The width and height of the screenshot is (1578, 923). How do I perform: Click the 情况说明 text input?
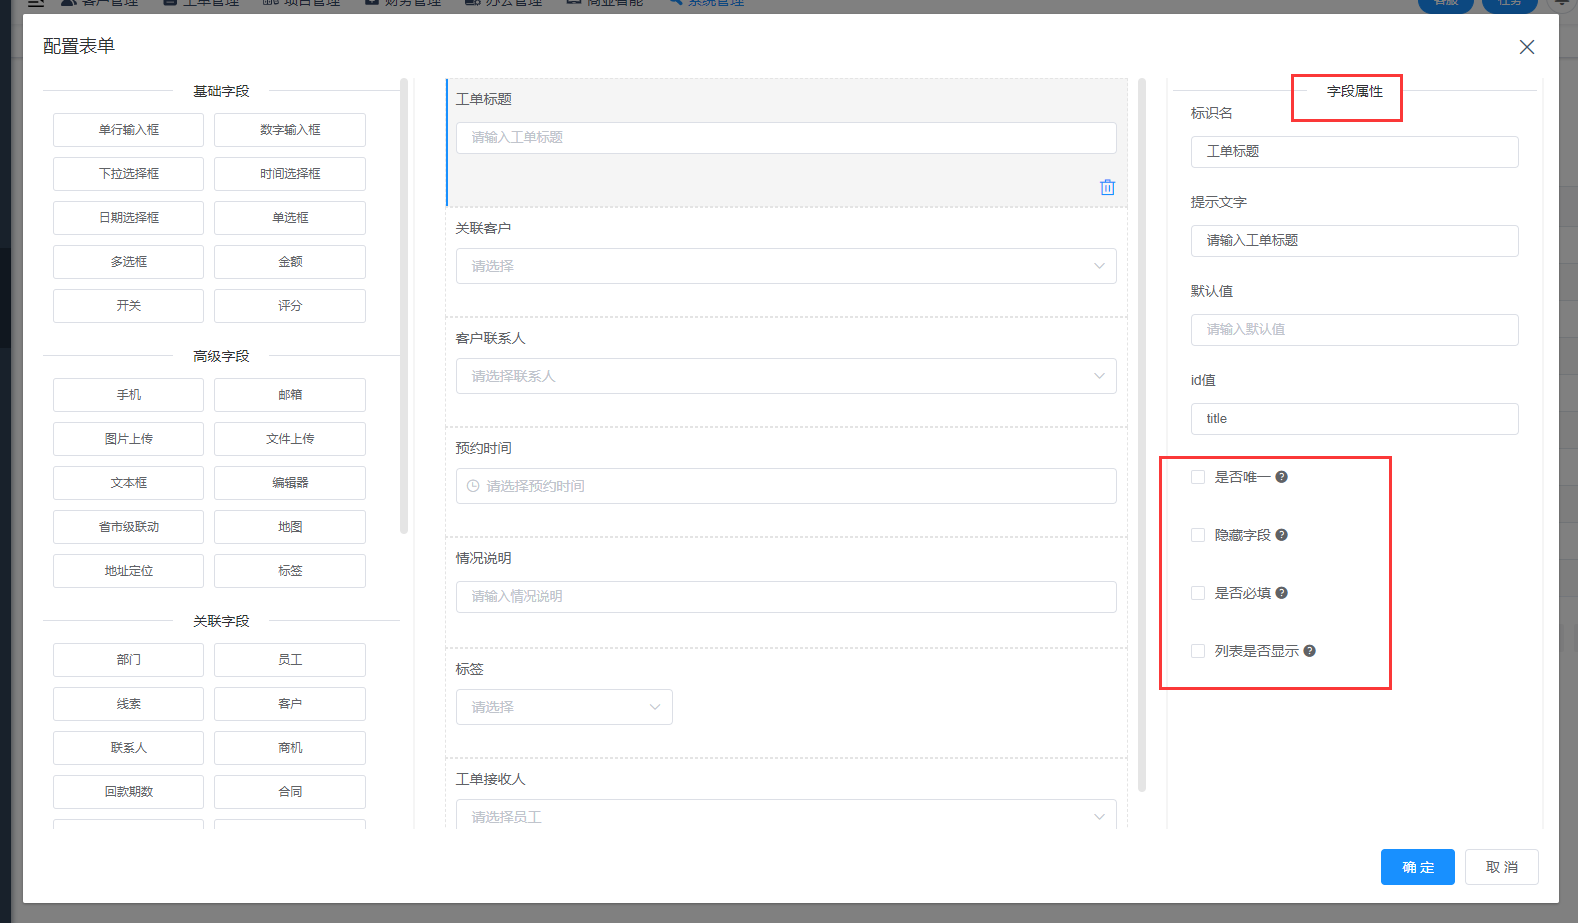tap(785, 596)
